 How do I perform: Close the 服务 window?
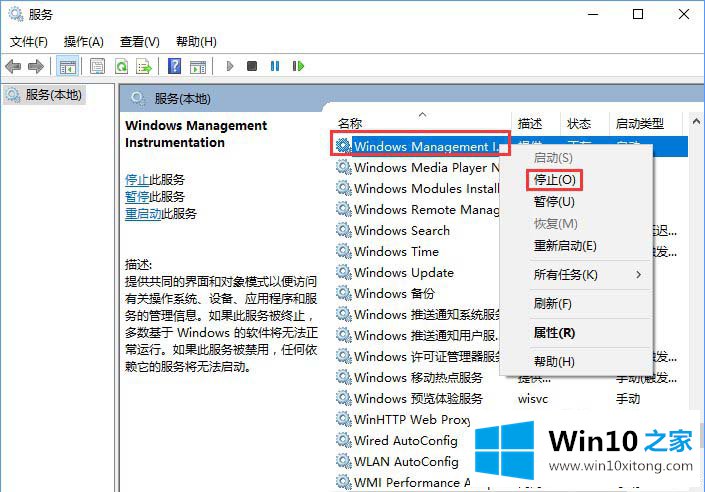[x=683, y=14]
